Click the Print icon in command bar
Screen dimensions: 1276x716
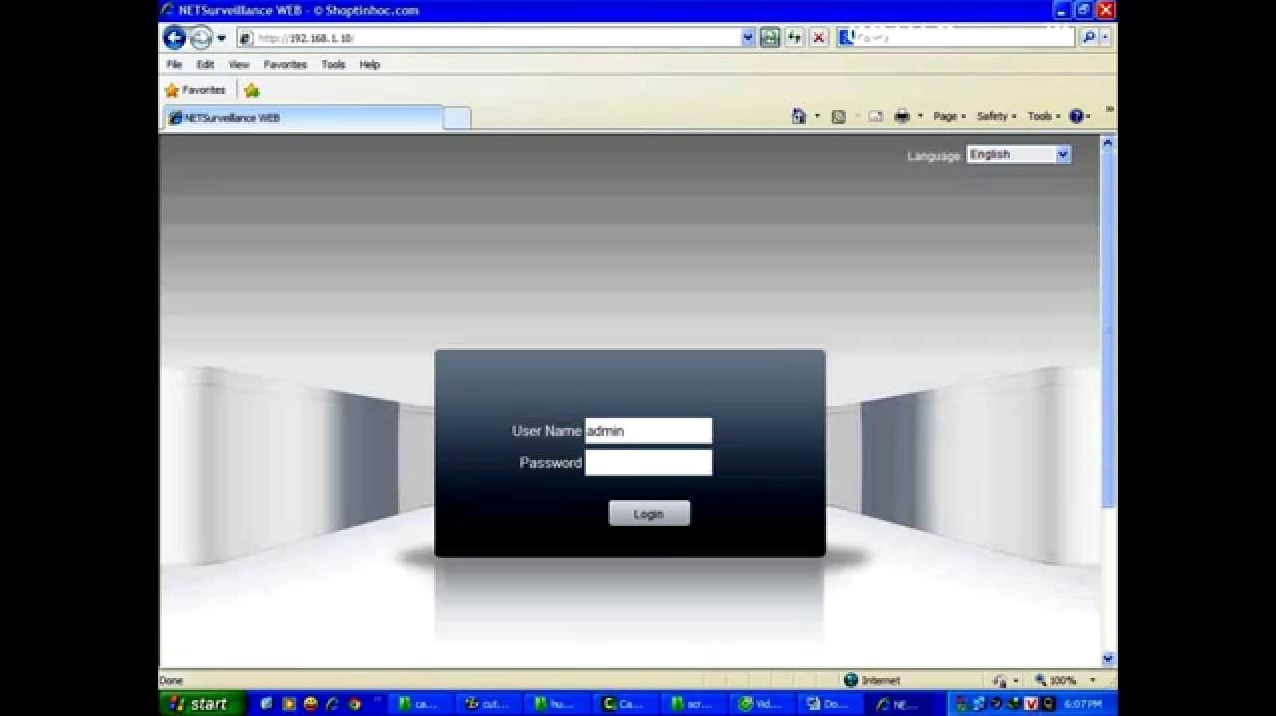point(902,116)
